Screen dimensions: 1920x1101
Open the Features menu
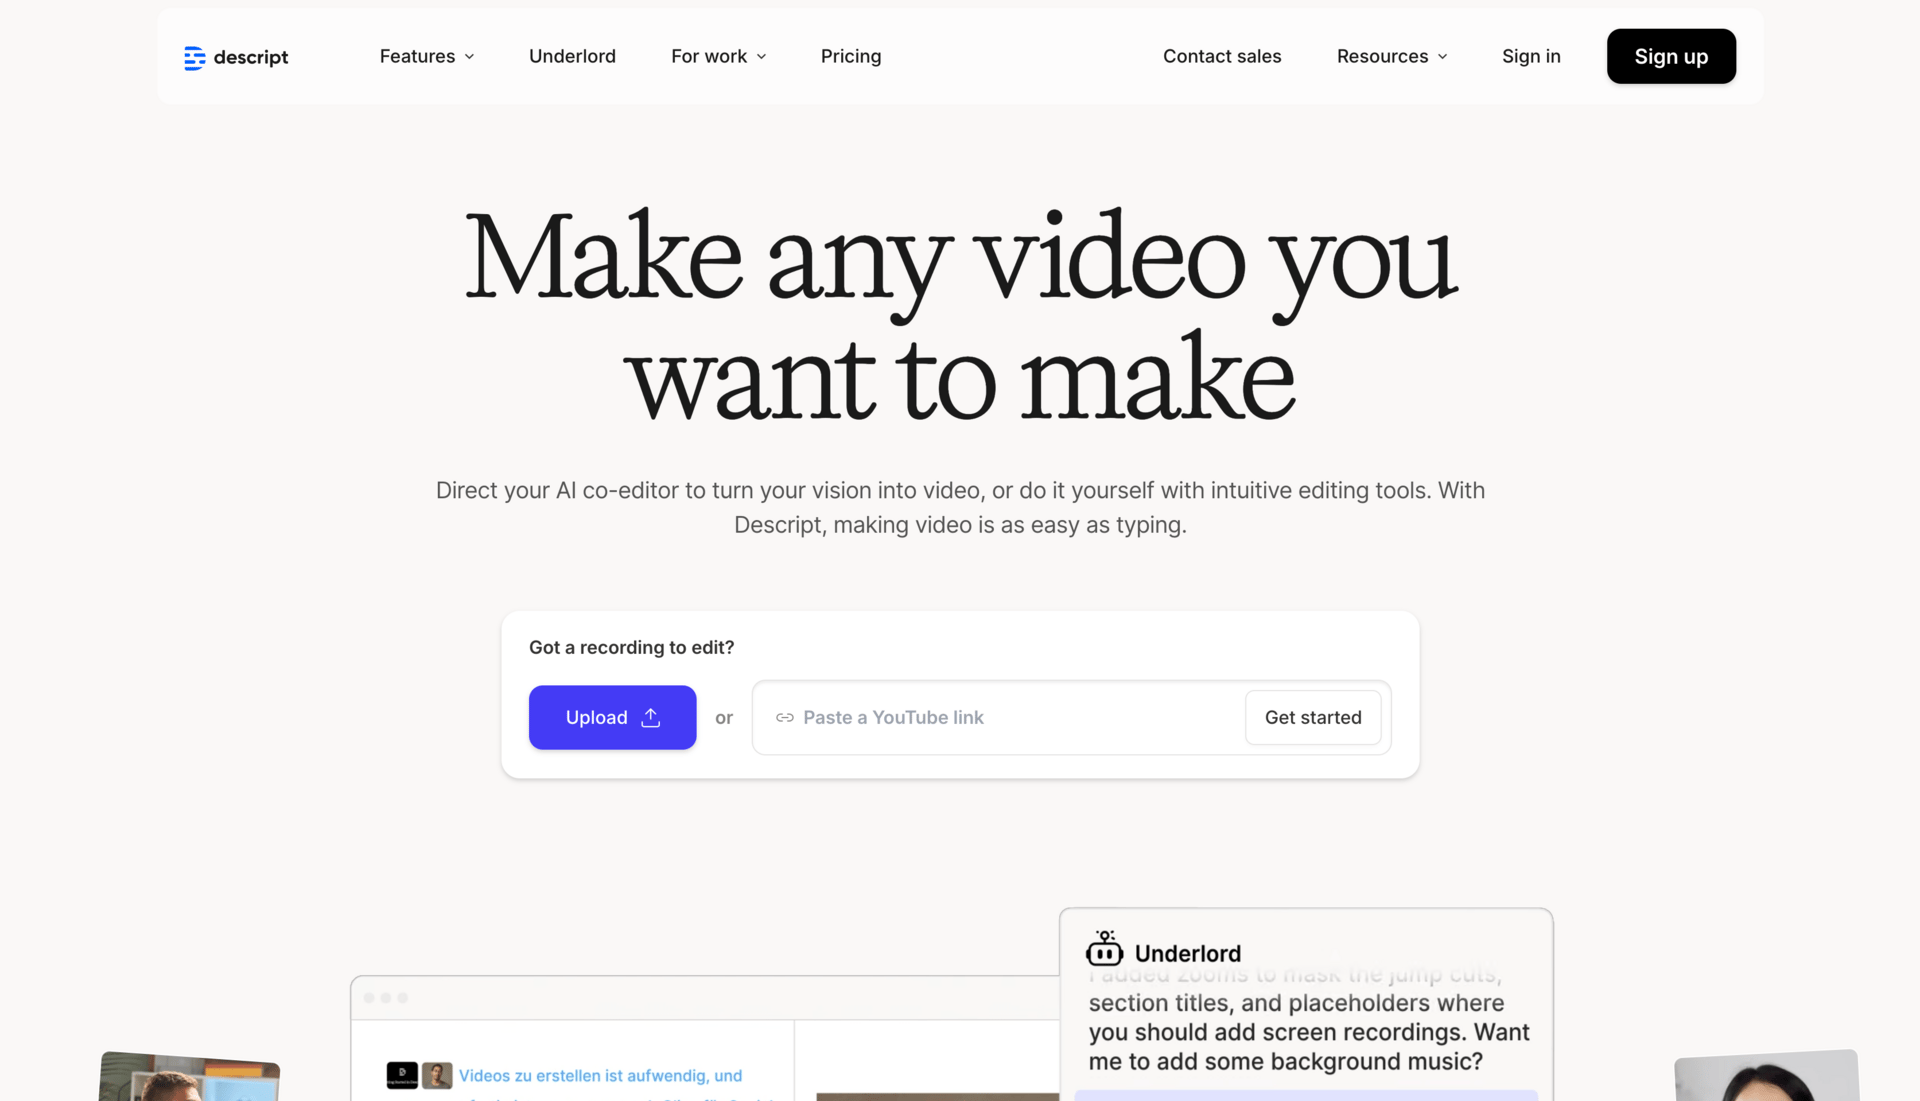pos(427,56)
